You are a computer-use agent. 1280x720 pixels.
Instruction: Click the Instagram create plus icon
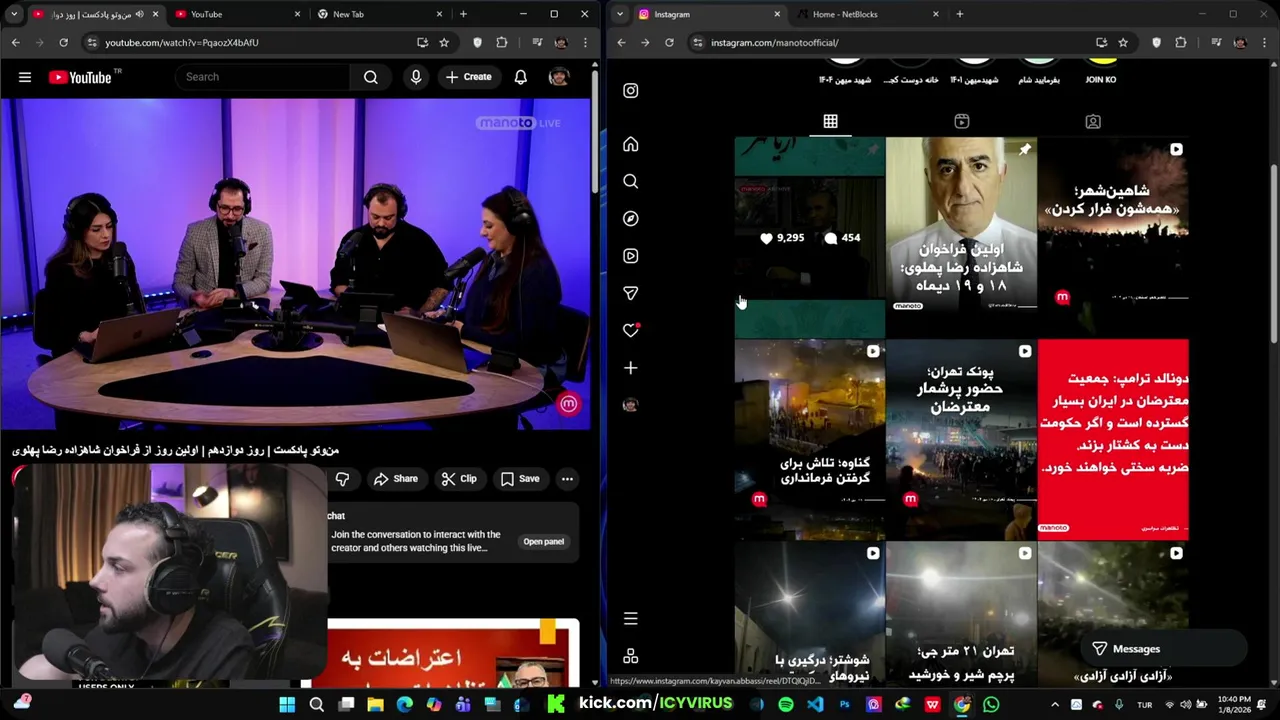coord(630,368)
